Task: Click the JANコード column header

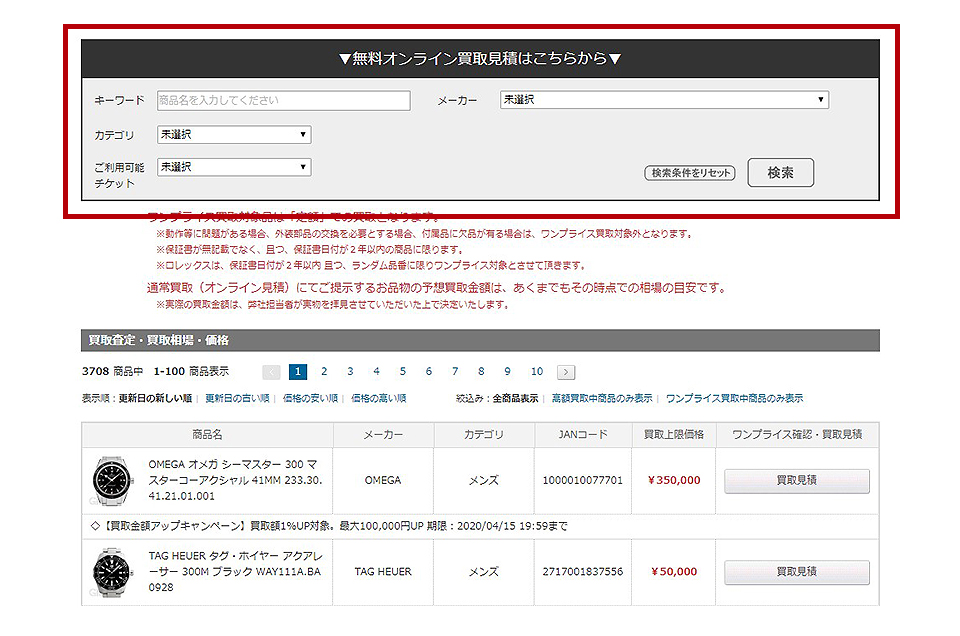Action: (x=583, y=435)
